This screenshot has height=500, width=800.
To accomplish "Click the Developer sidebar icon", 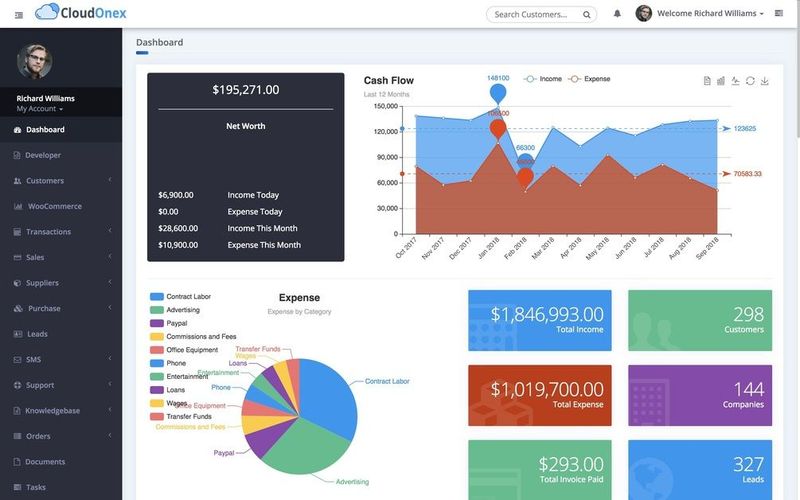I will tap(17, 155).
